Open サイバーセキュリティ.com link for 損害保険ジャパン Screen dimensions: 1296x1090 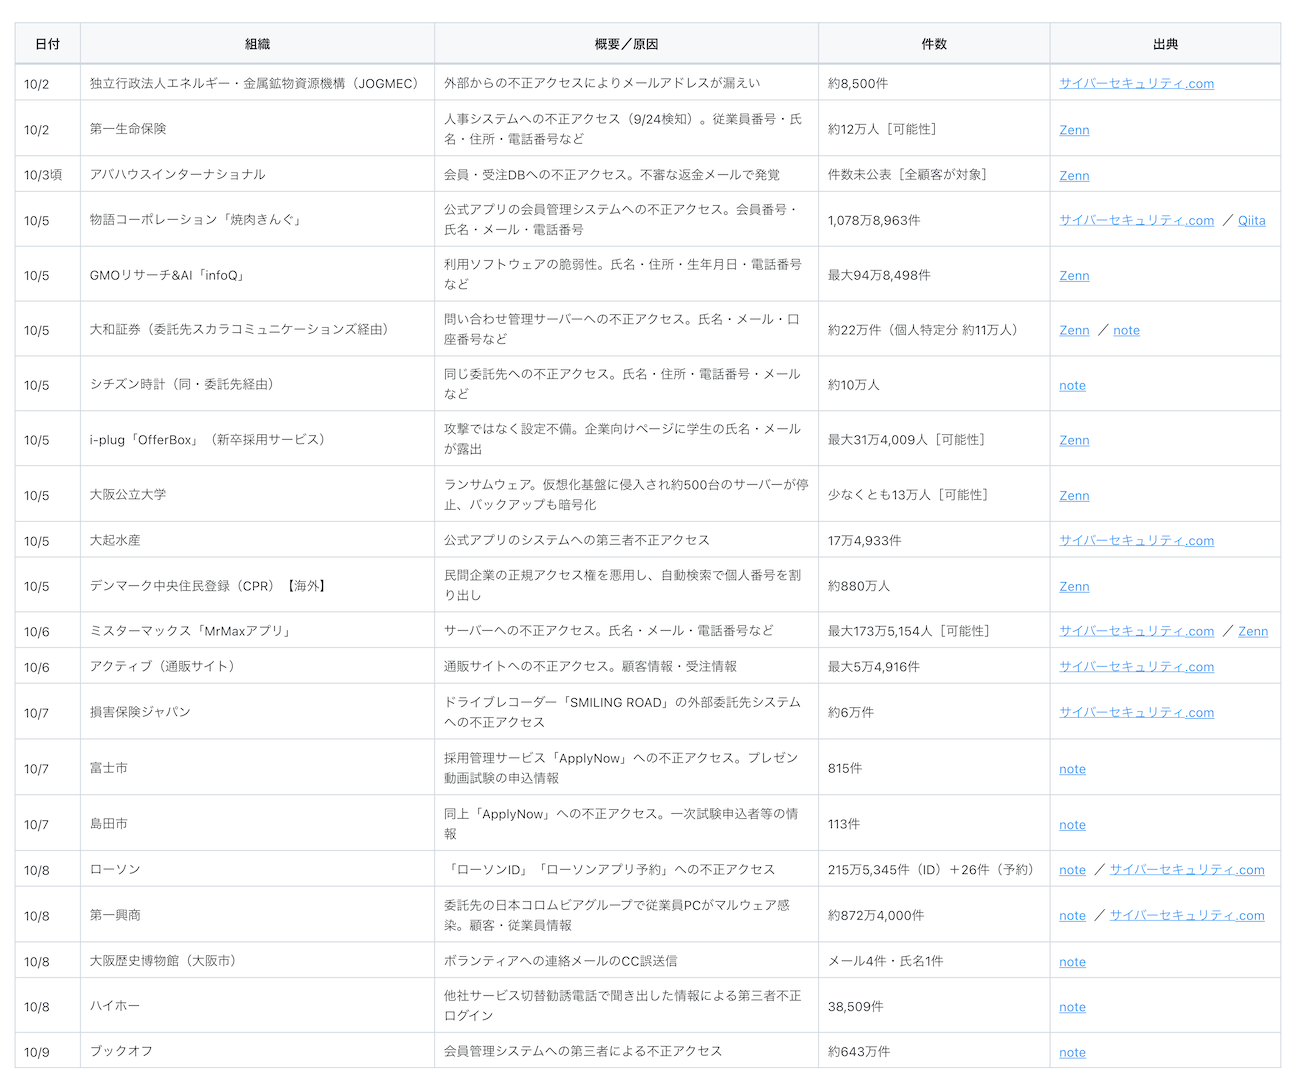point(1136,713)
